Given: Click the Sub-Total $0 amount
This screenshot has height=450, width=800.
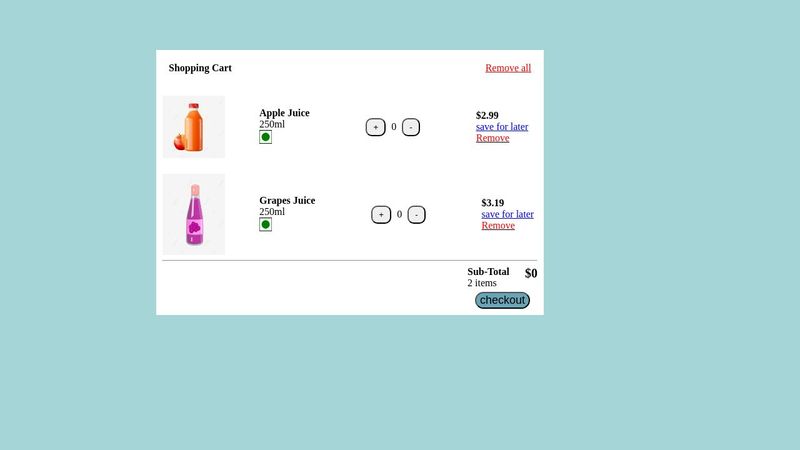Looking at the screenshot, I should (531, 273).
